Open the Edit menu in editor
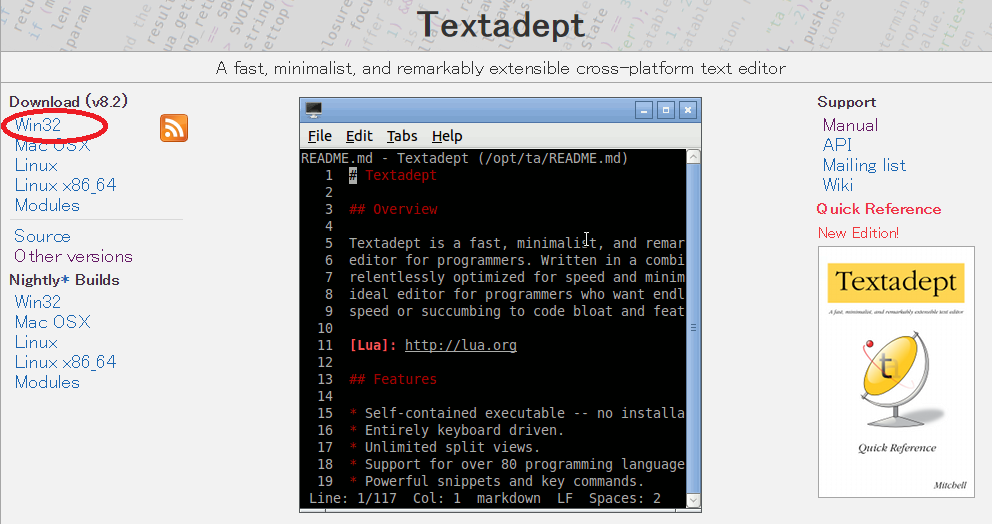 click(359, 136)
